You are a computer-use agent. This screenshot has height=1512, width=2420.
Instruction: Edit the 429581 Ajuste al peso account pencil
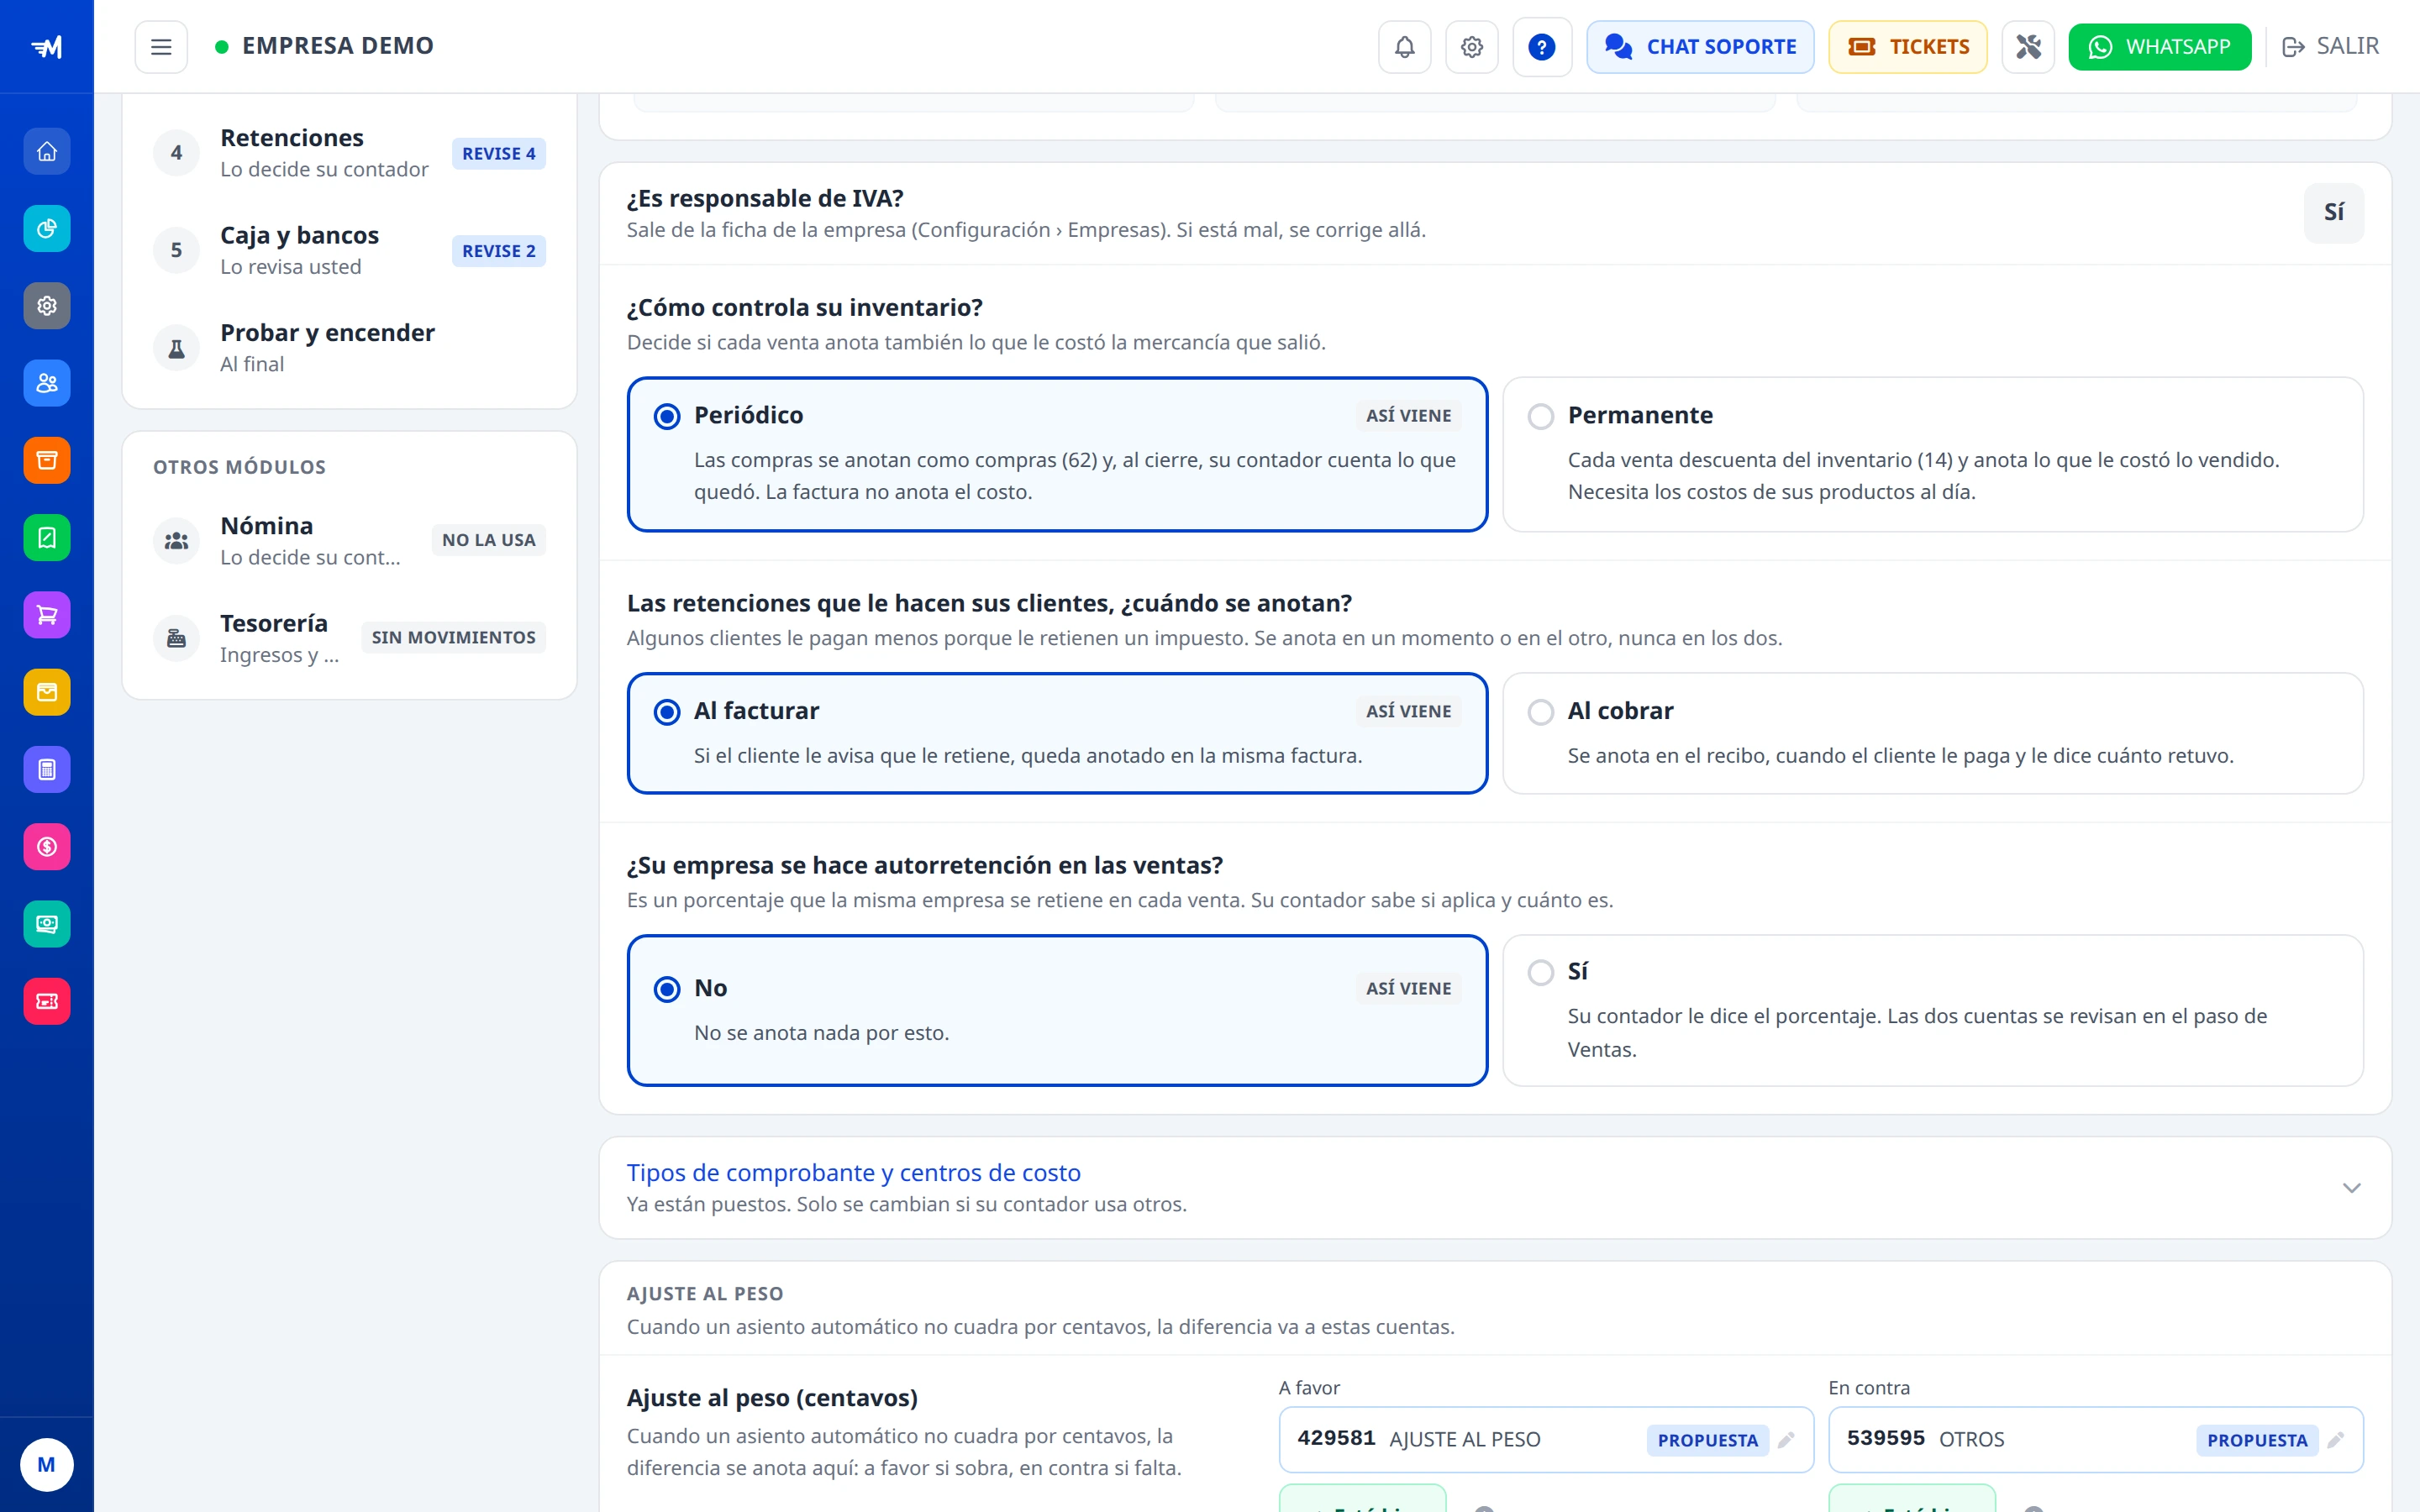coord(1786,1440)
